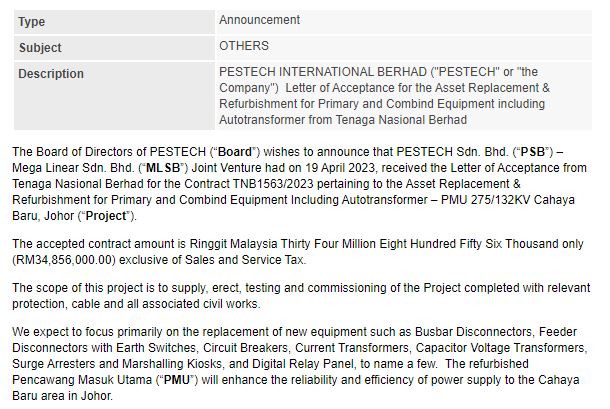Click the bold PSB abbreviation
The image size is (610, 409).
pos(533,152)
